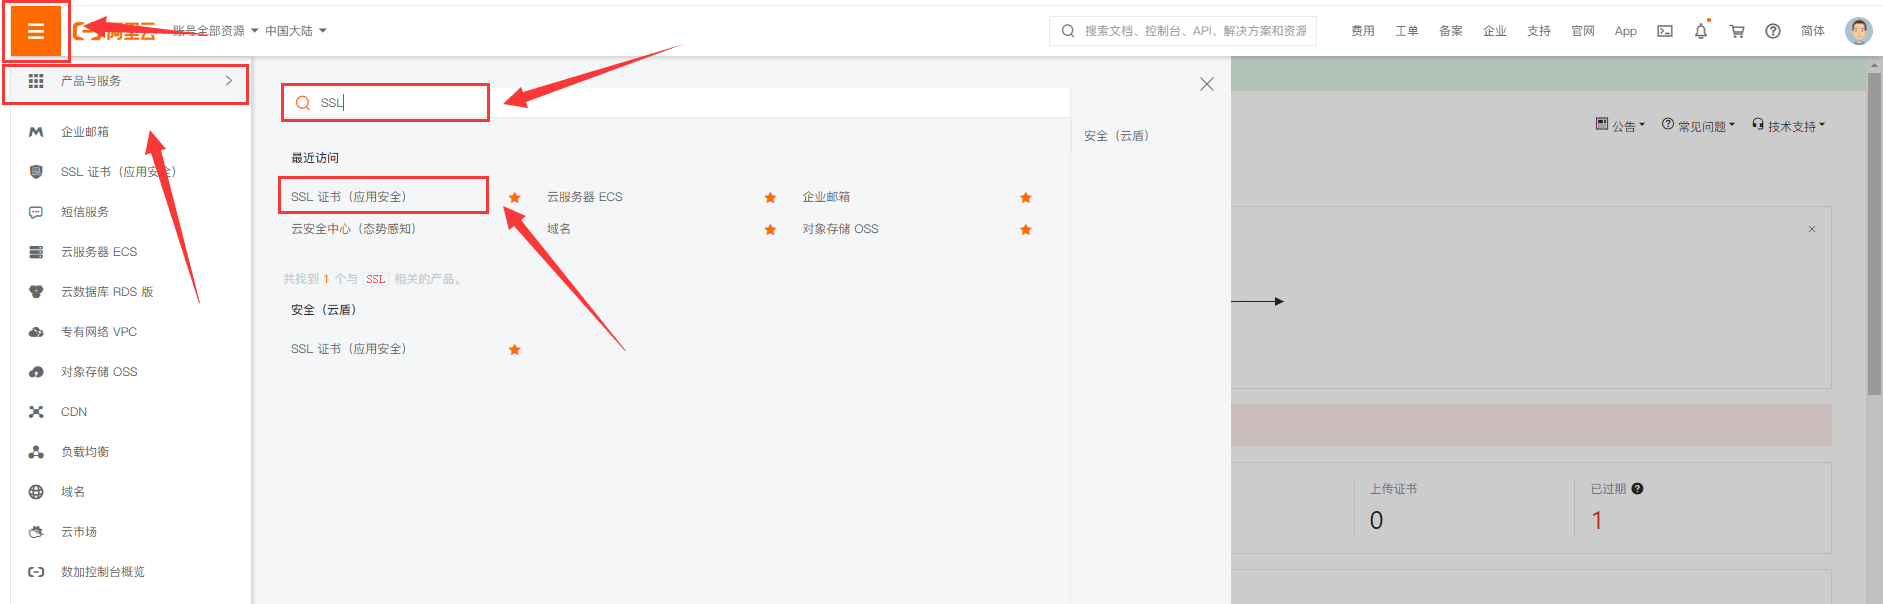The height and width of the screenshot is (604, 1883).
Task: Open SSL 证书 shield icon in sidebar
Action: [36, 172]
